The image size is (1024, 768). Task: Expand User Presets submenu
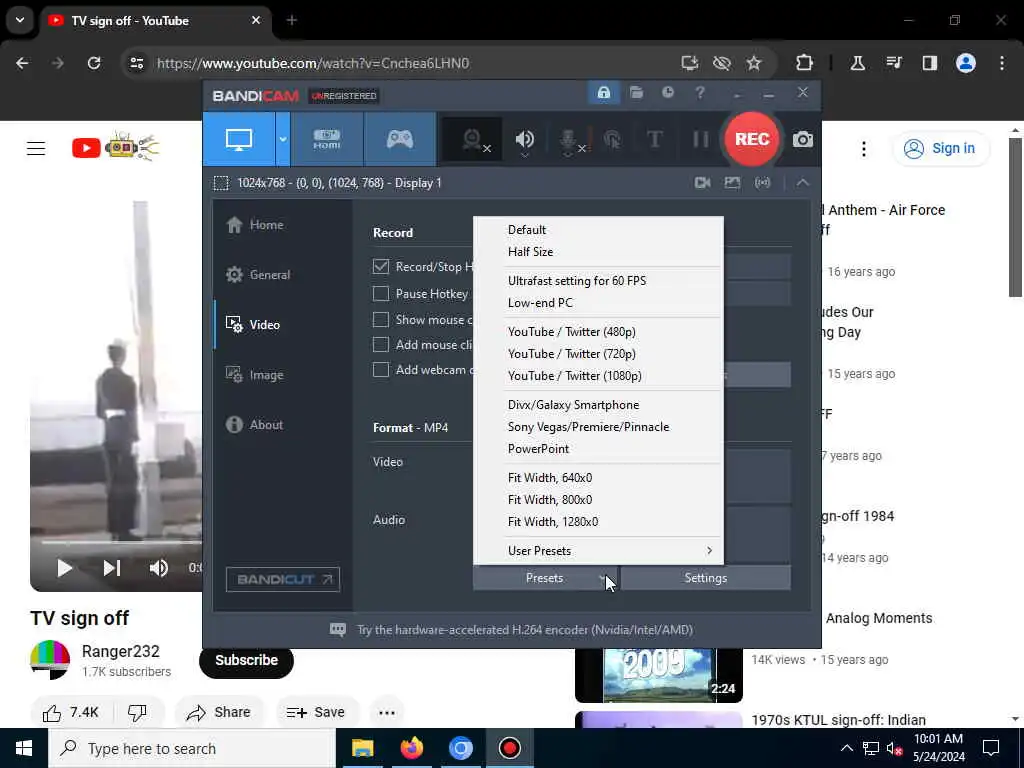tap(599, 551)
